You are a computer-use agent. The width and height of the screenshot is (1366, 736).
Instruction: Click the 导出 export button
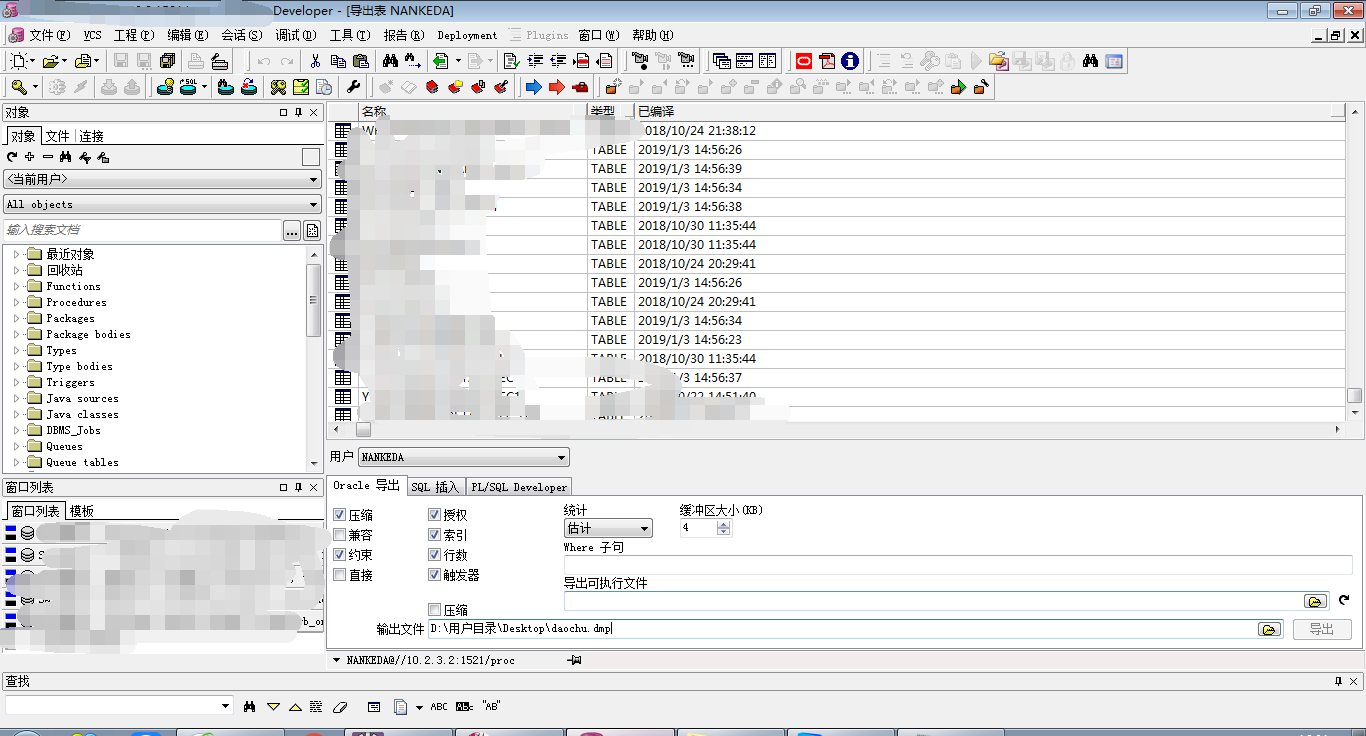click(x=1322, y=628)
